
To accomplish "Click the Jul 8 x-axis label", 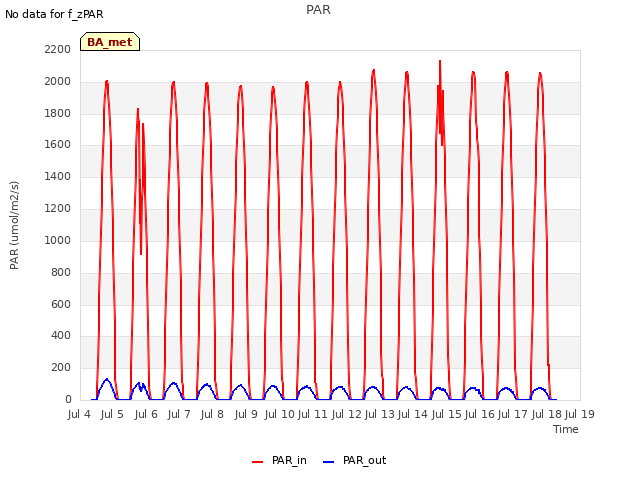I will pos(212,414).
